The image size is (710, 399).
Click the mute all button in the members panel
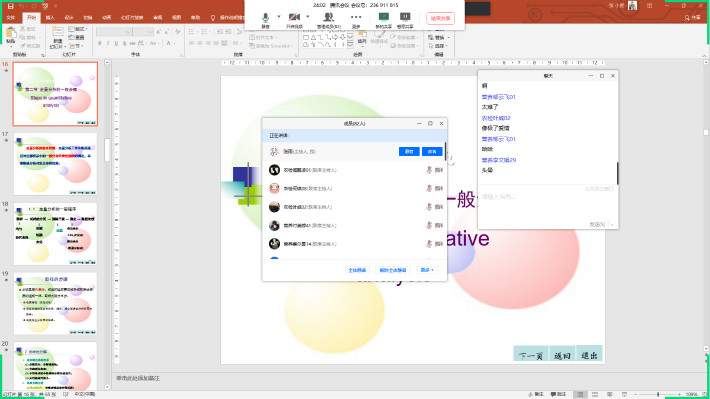tap(357, 270)
